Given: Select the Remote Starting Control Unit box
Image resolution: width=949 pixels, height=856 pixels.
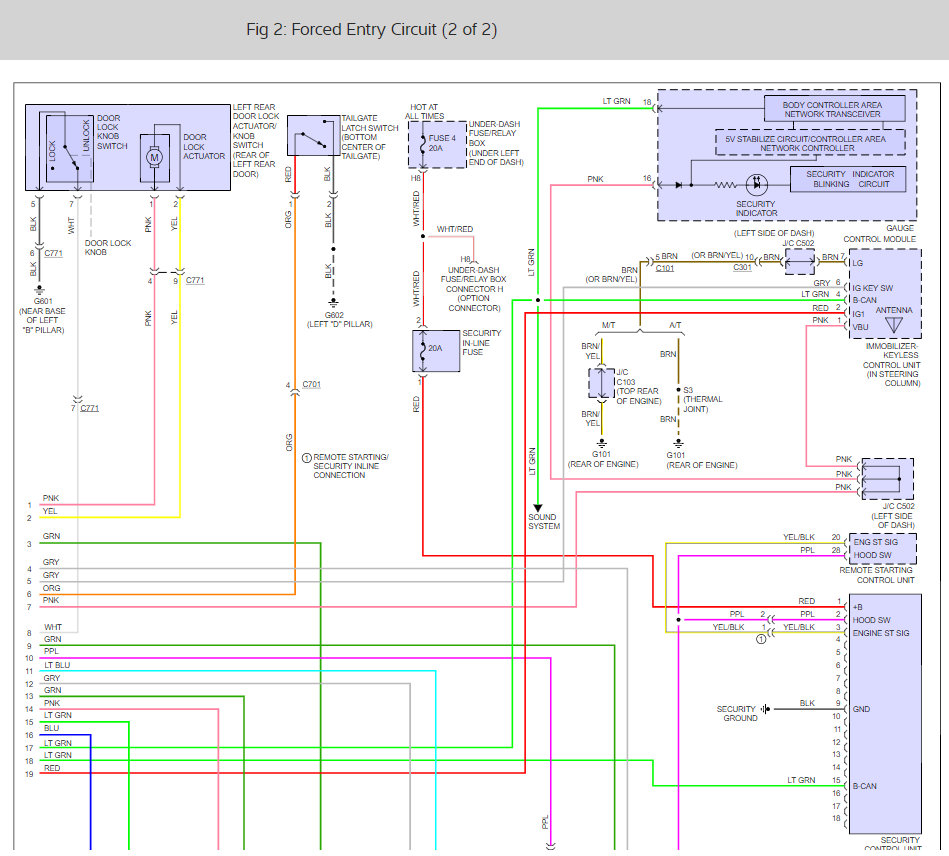Looking at the screenshot, I should (x=882, y=548).
